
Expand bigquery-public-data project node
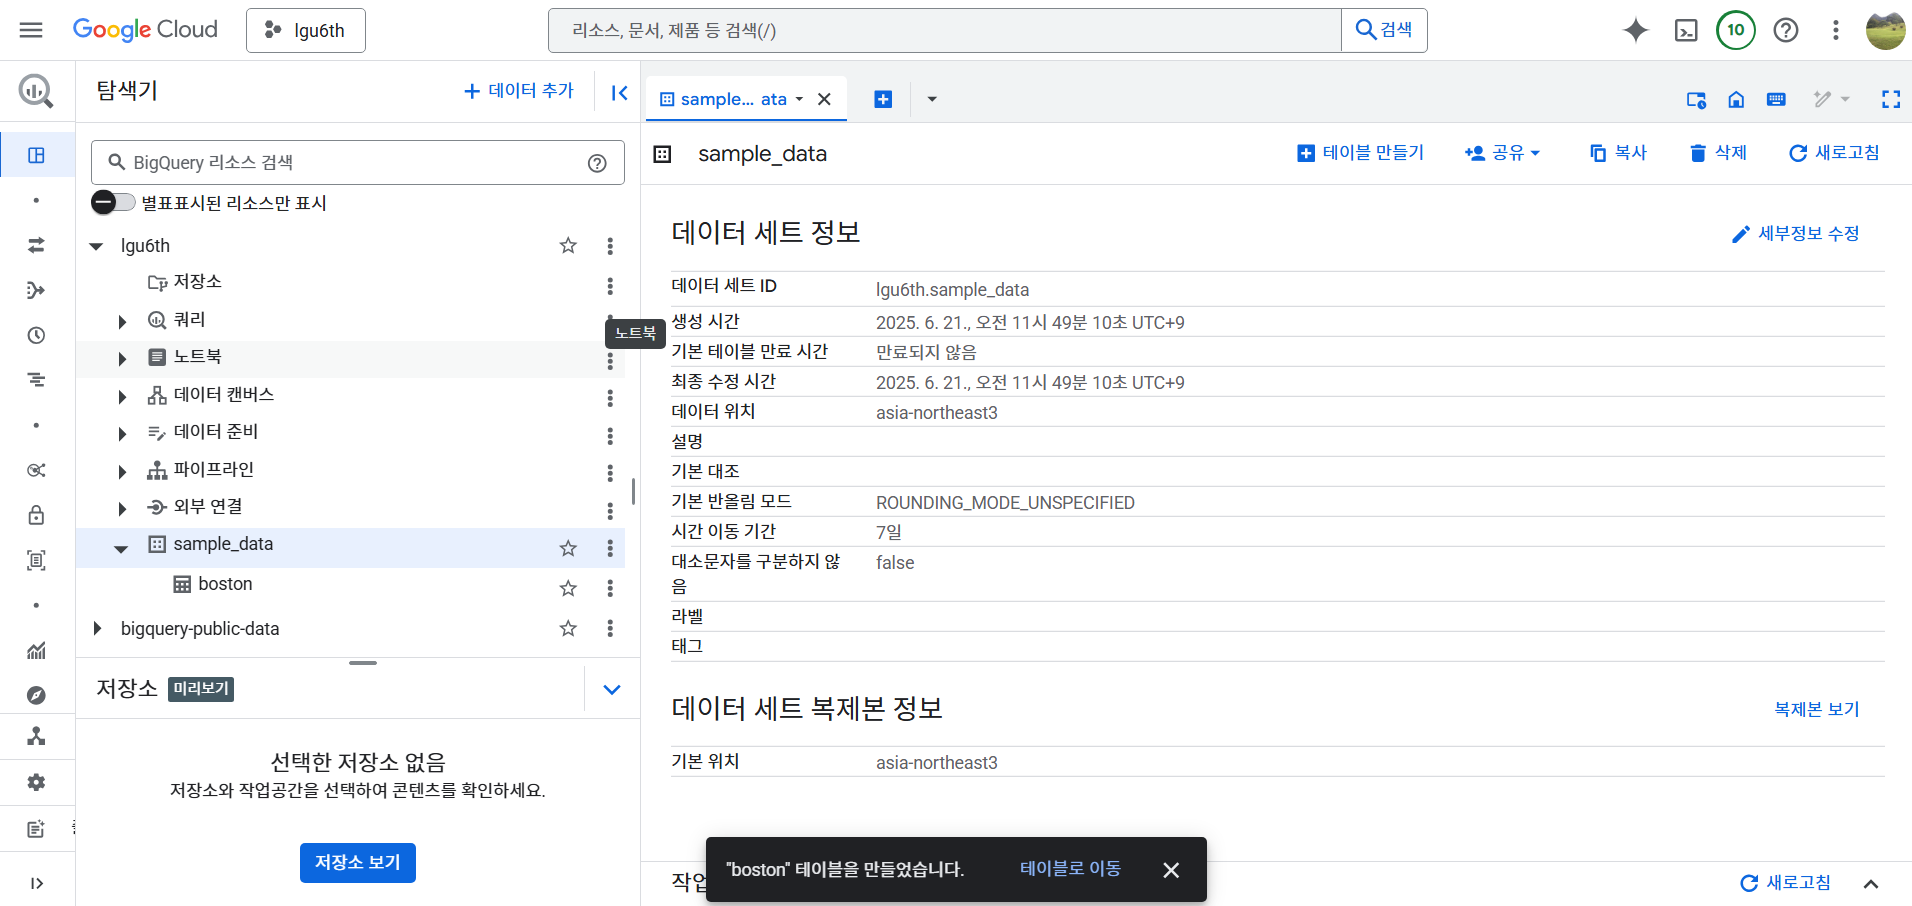coord(97,628)
